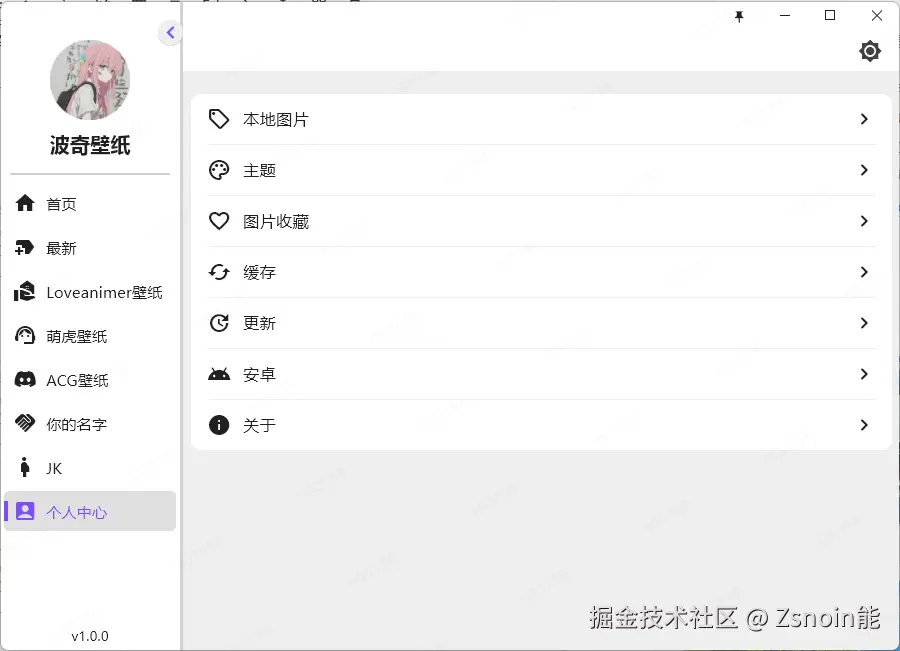Expand the 更新 row chevron

click(864, 323)
